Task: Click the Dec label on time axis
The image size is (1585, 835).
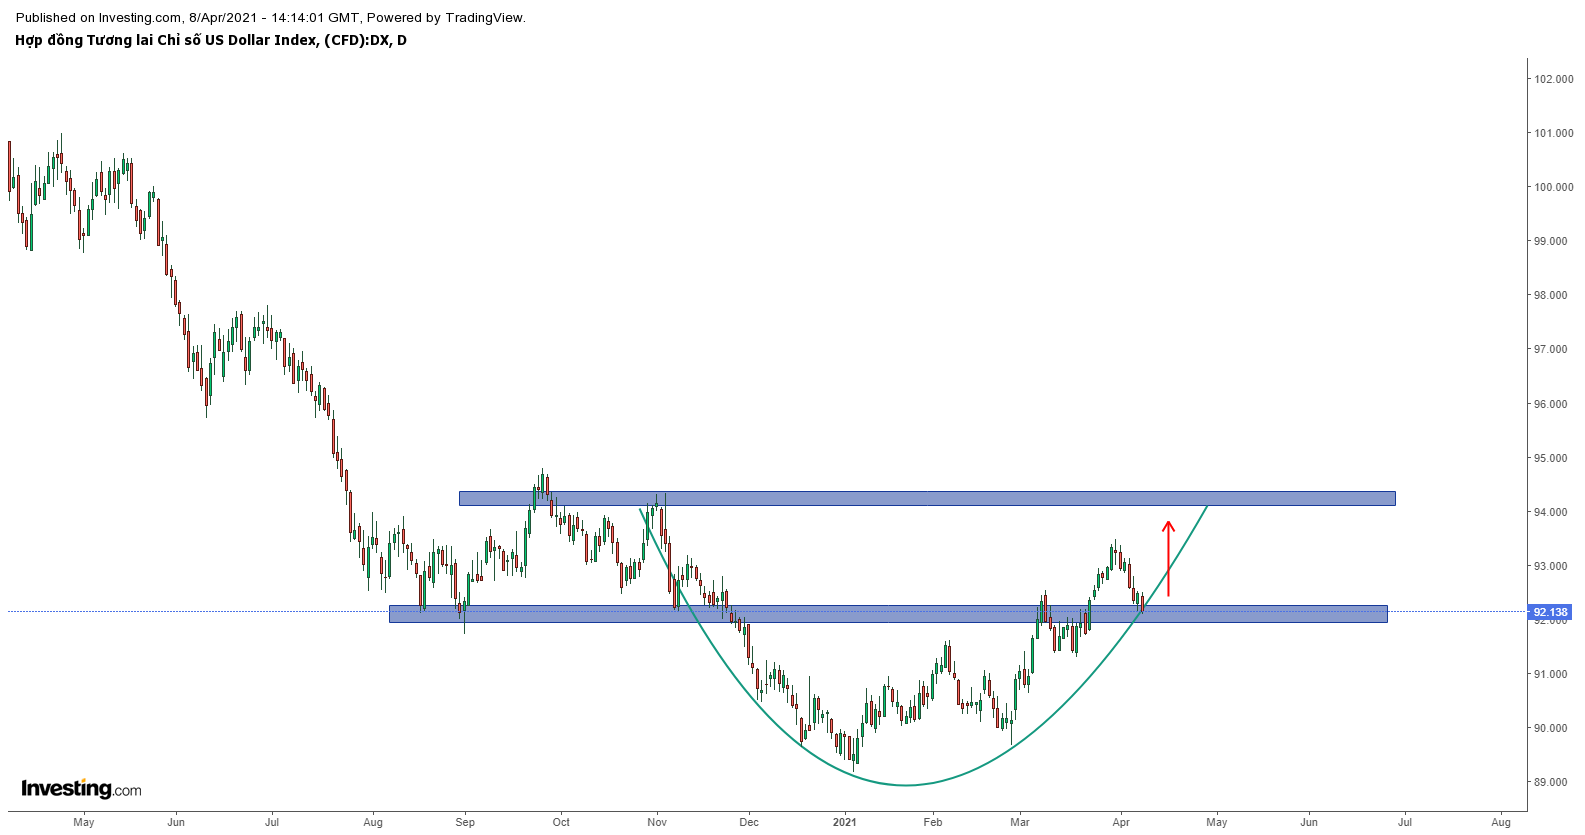Action: coord(749,822)
